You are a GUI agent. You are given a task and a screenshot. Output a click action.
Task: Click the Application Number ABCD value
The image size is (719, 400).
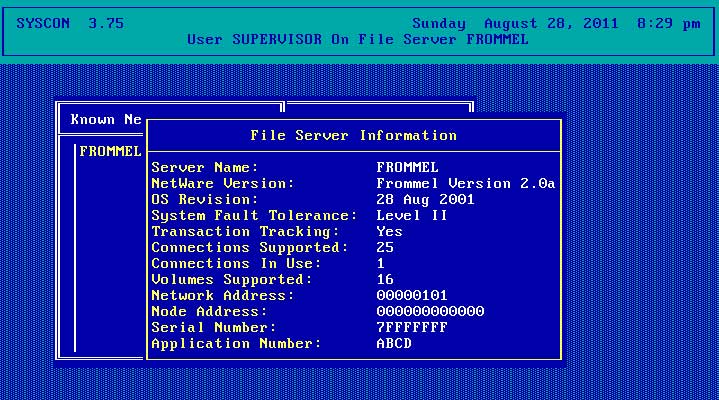click(x=393, y=344)
